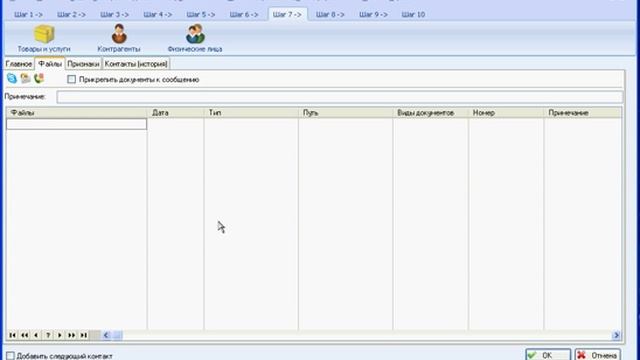Viewport: 640px width, 360px height.
Task: Jump to the last record in the navigator
Action: click(84, 335)
